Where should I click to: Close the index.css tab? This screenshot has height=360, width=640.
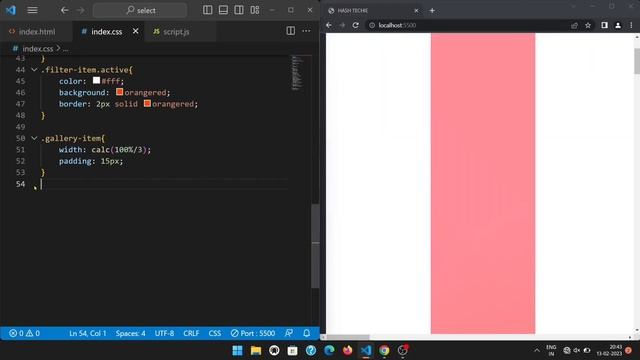(x=136, y=31)
